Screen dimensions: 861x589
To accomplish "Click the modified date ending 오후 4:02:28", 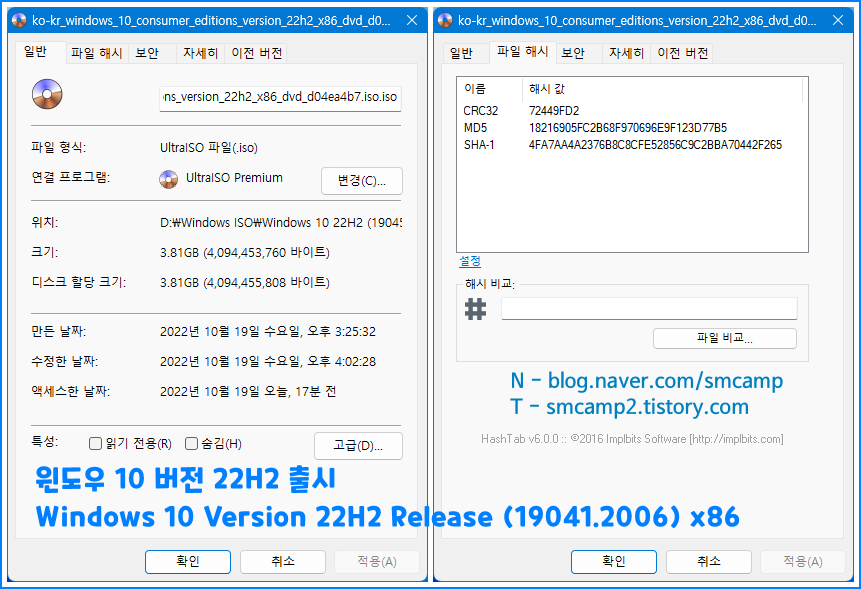I will (x=268, y=362).
